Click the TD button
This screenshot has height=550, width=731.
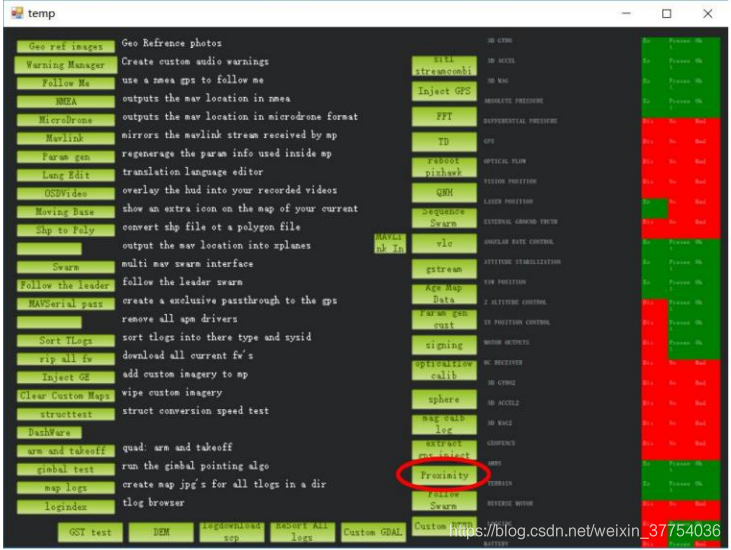[444, 142]
